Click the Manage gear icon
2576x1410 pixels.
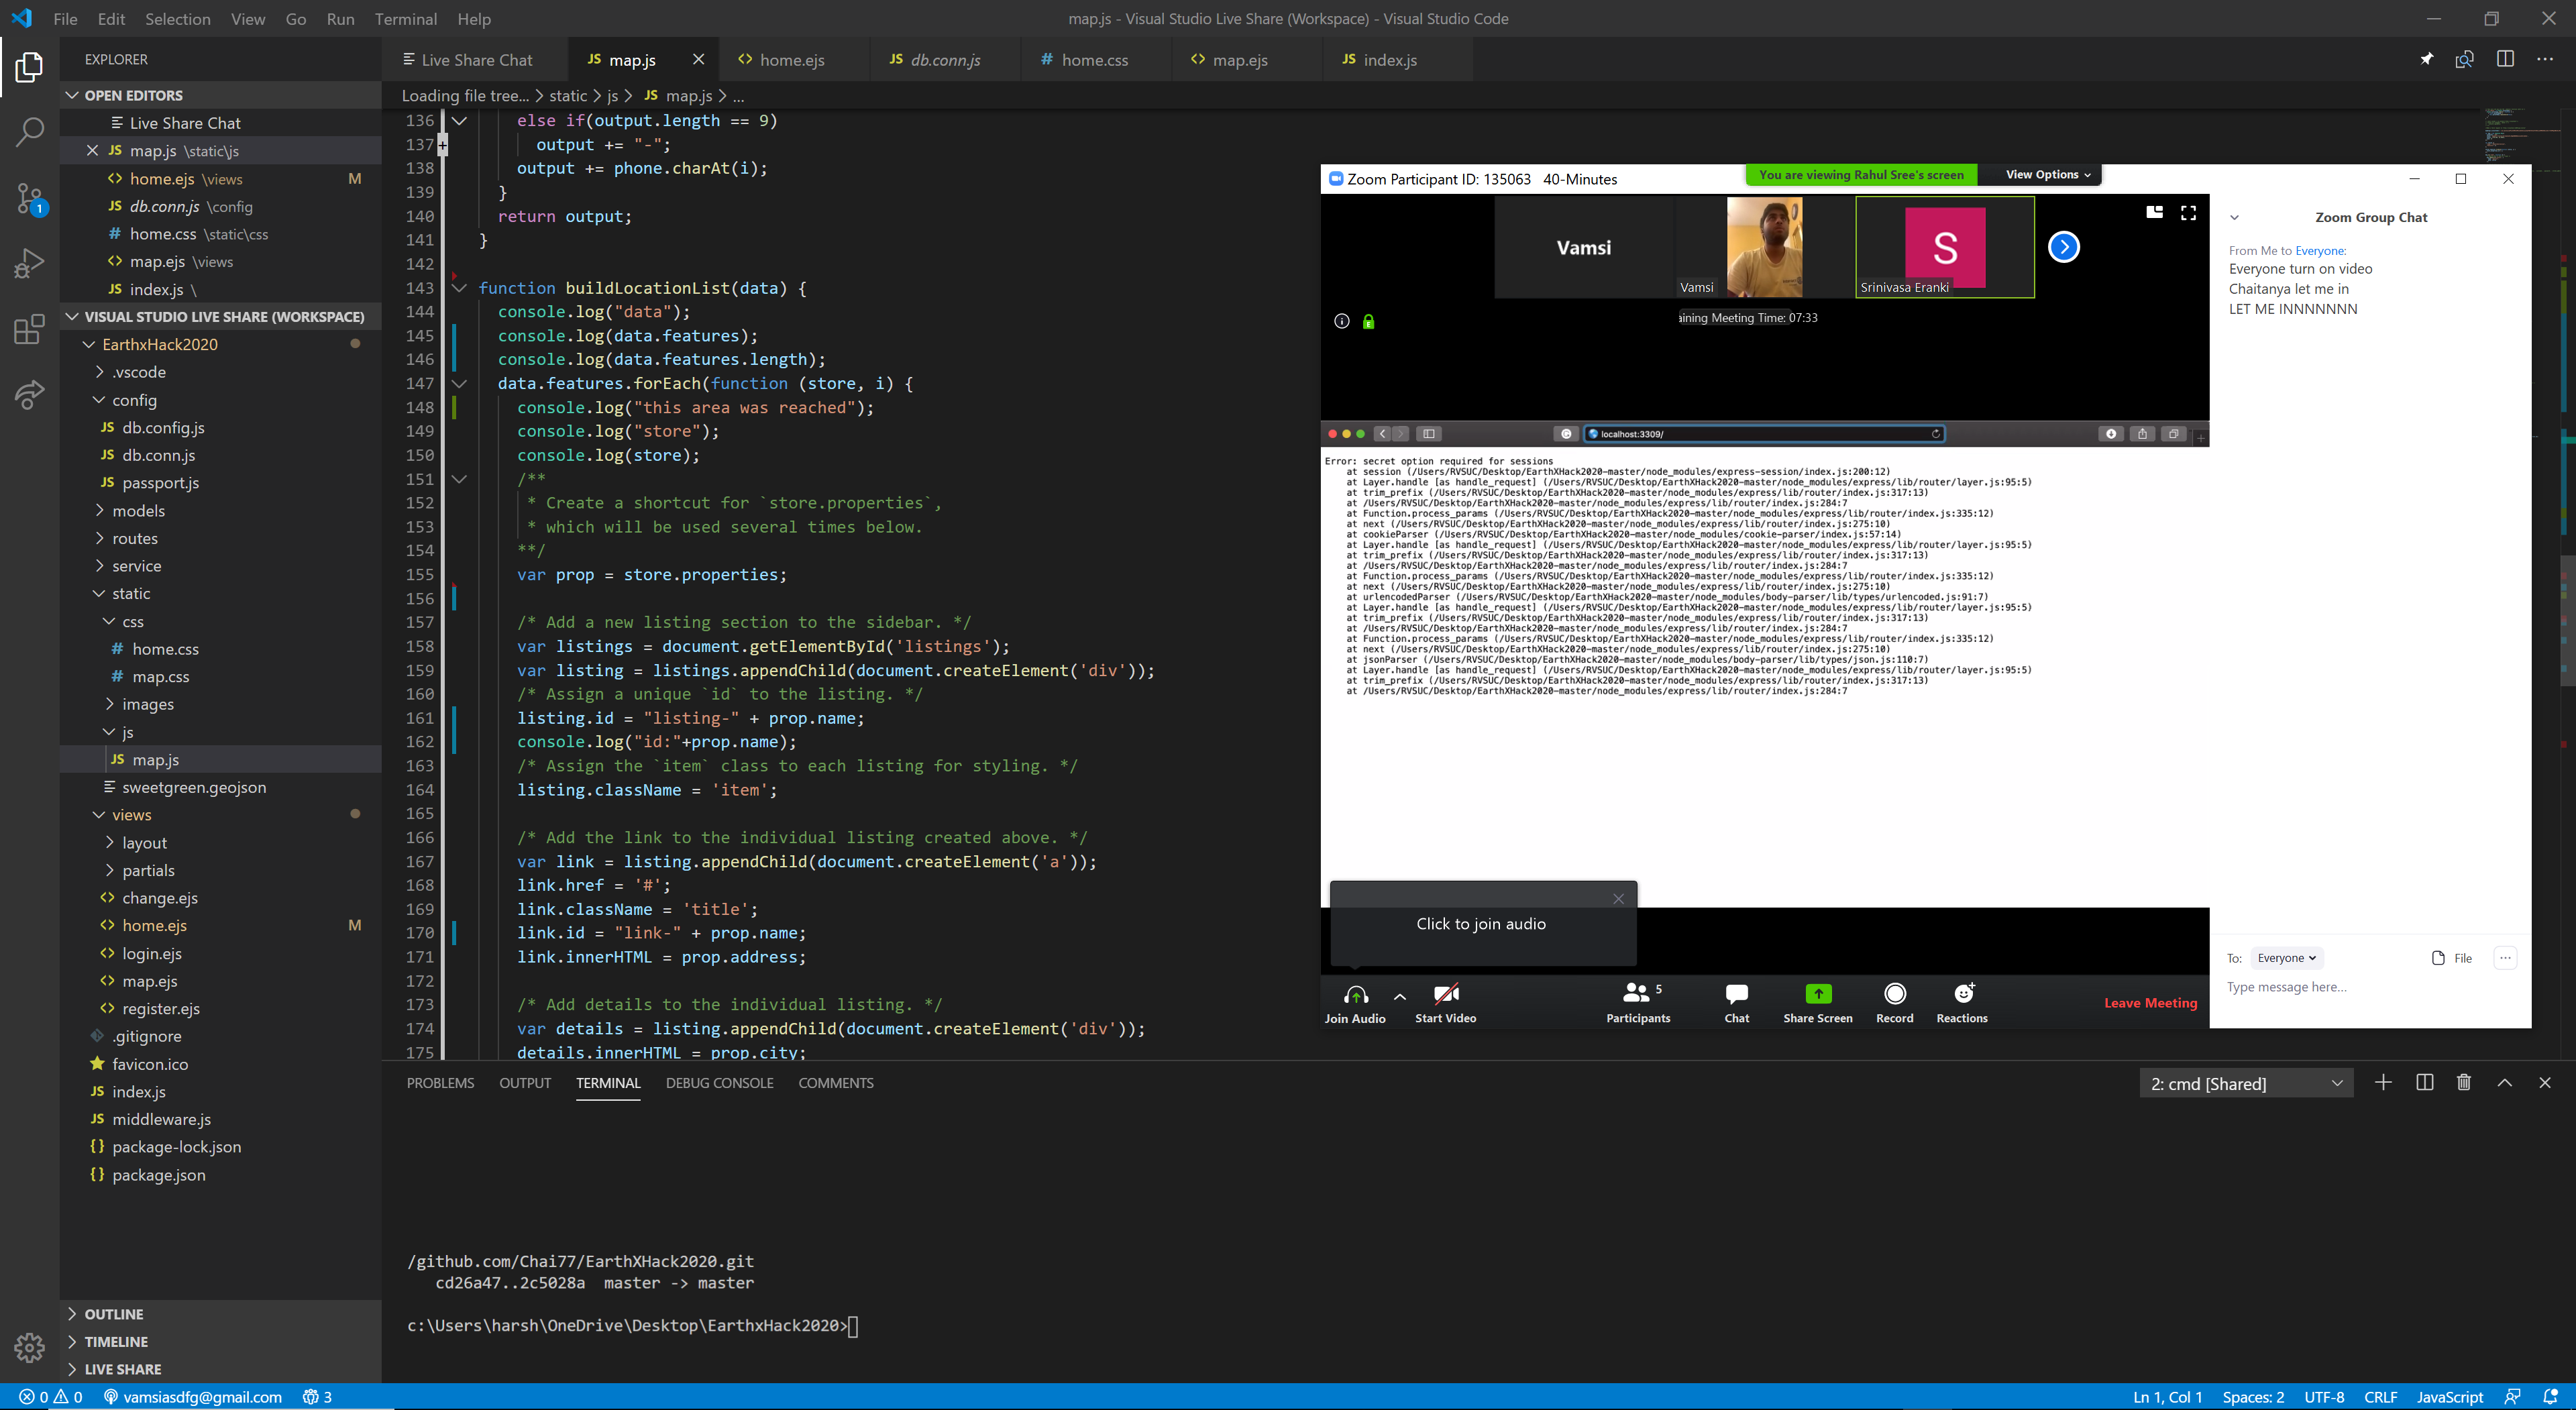click(x=30, y=1347)
